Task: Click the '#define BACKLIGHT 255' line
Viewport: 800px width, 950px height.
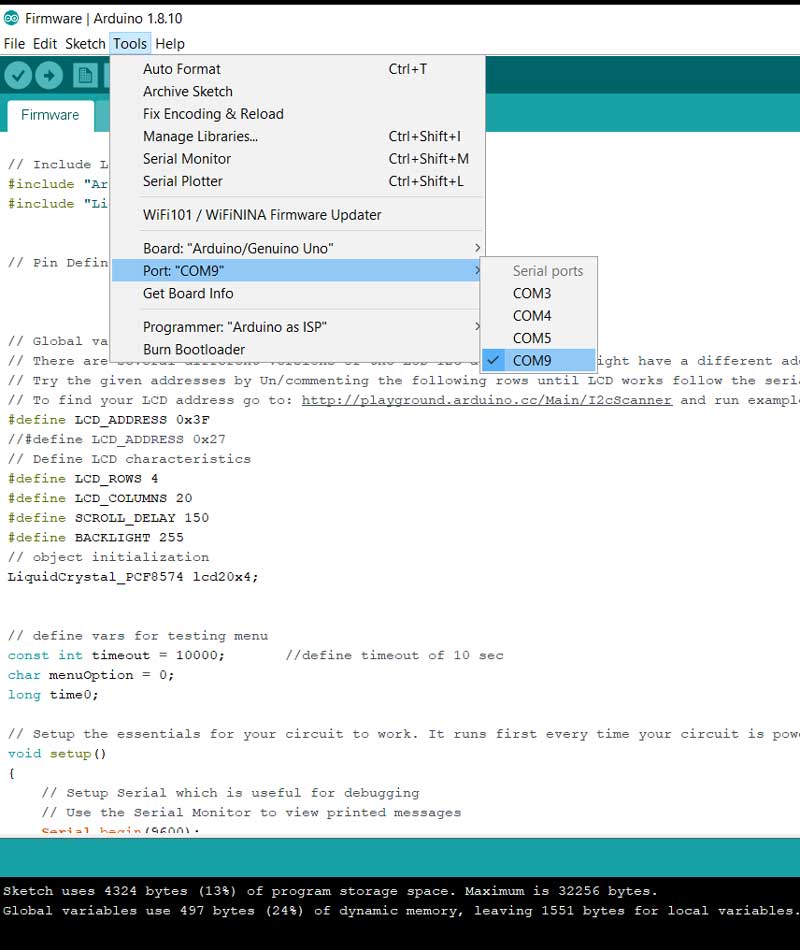Action: [96, 537]
